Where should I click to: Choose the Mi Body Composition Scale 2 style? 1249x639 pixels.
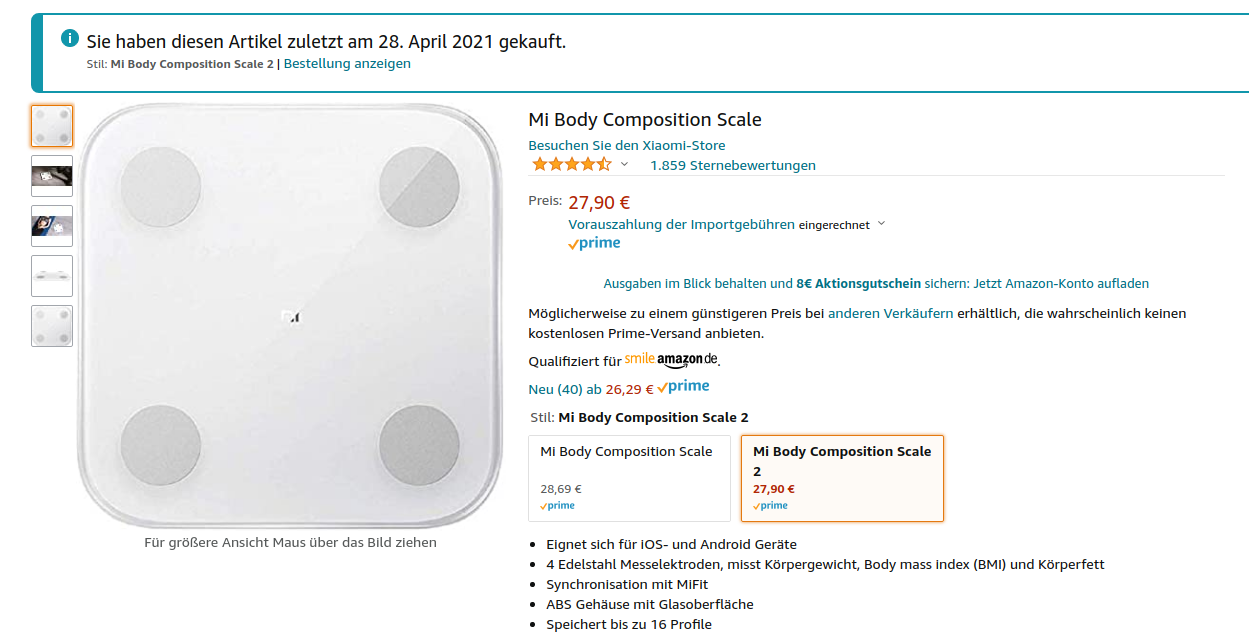(x=842, y=478)
